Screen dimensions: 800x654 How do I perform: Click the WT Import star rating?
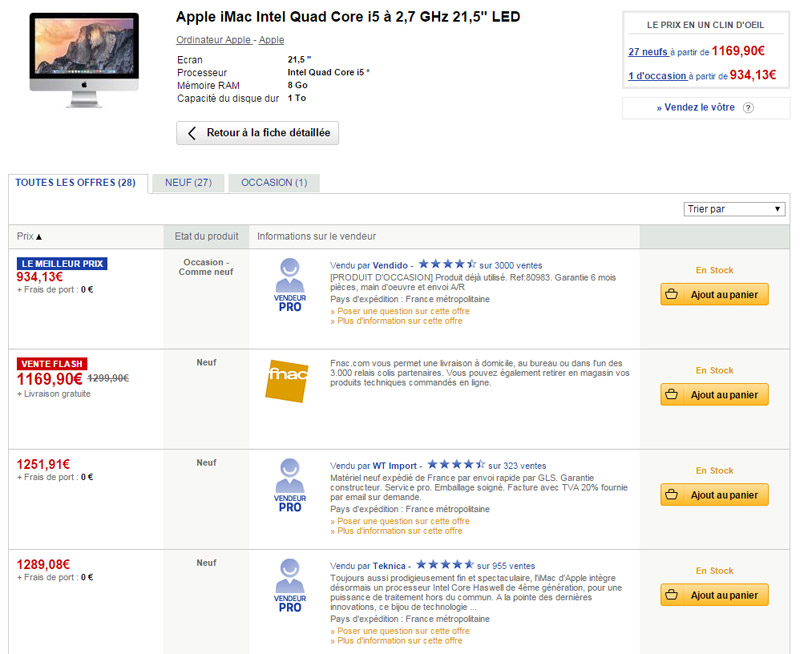[453, 464]
